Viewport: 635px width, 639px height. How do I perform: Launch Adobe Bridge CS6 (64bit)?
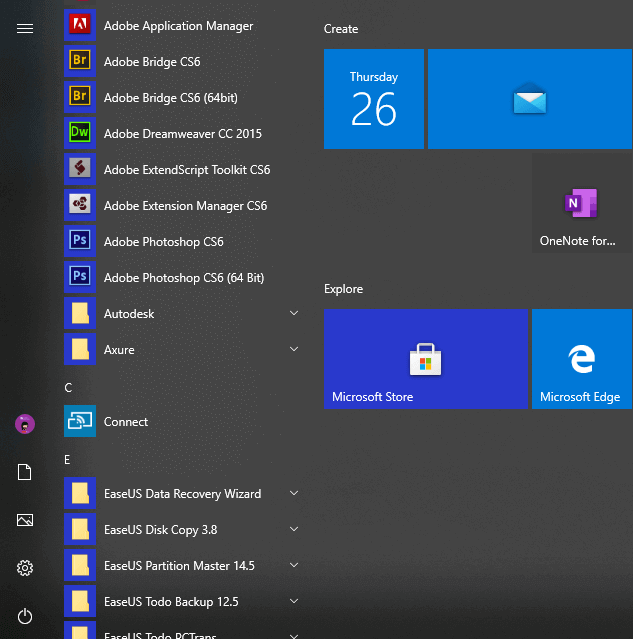[x=170, y=98]
